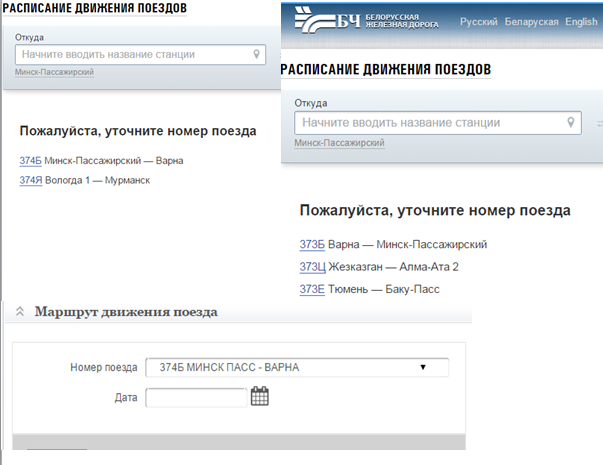This screenshot has width=603, height=465.
Task: Click the Дата input field
Action: (196, 398)
